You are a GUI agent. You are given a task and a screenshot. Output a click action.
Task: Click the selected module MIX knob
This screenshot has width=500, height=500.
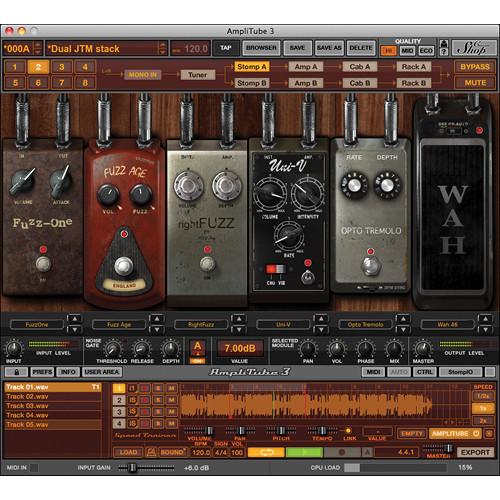tap(394, 349)
